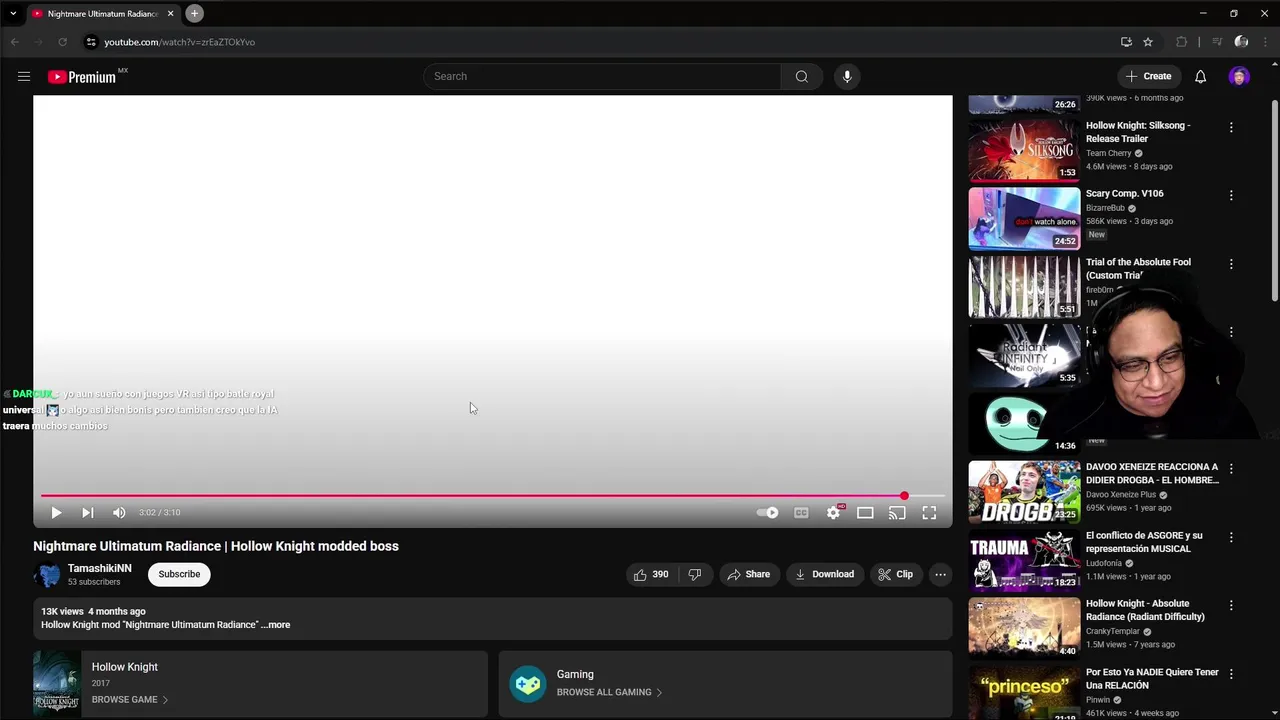Open the tab search dropdown arrow
The height and width of the screenshot is (720, 1280).
(13, 13)
